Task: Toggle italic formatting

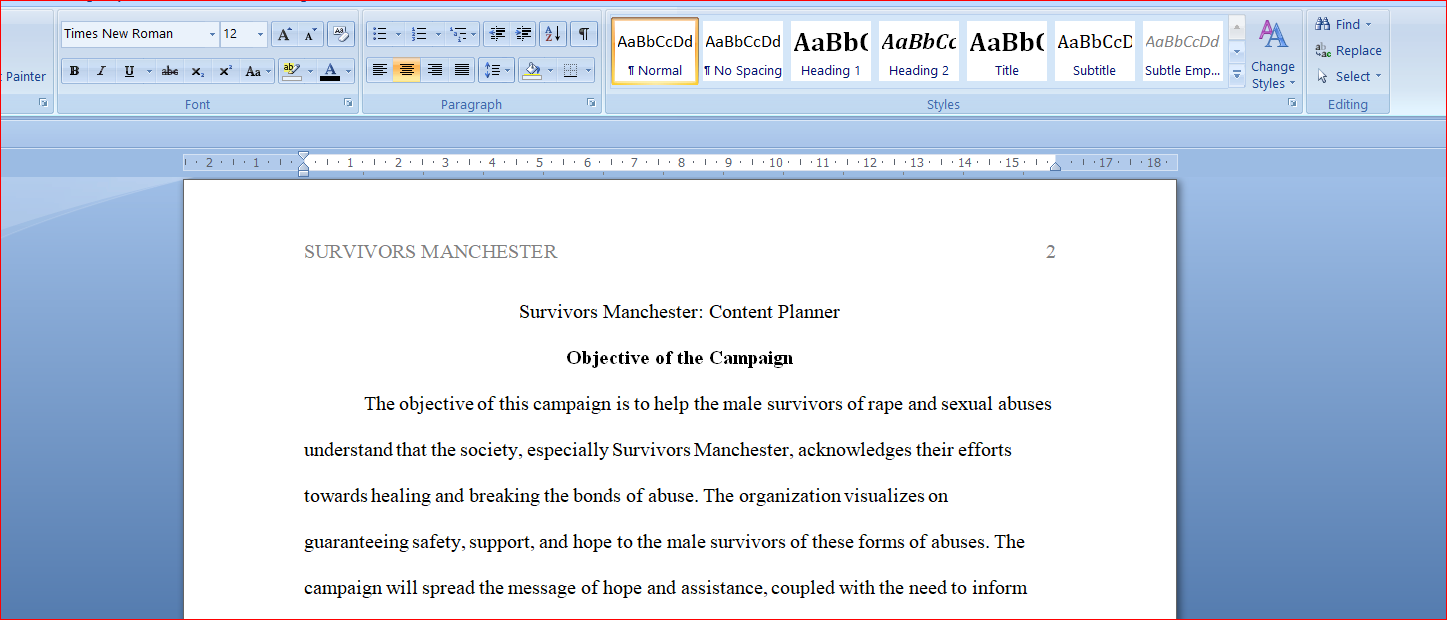Action: pos(101,71)
